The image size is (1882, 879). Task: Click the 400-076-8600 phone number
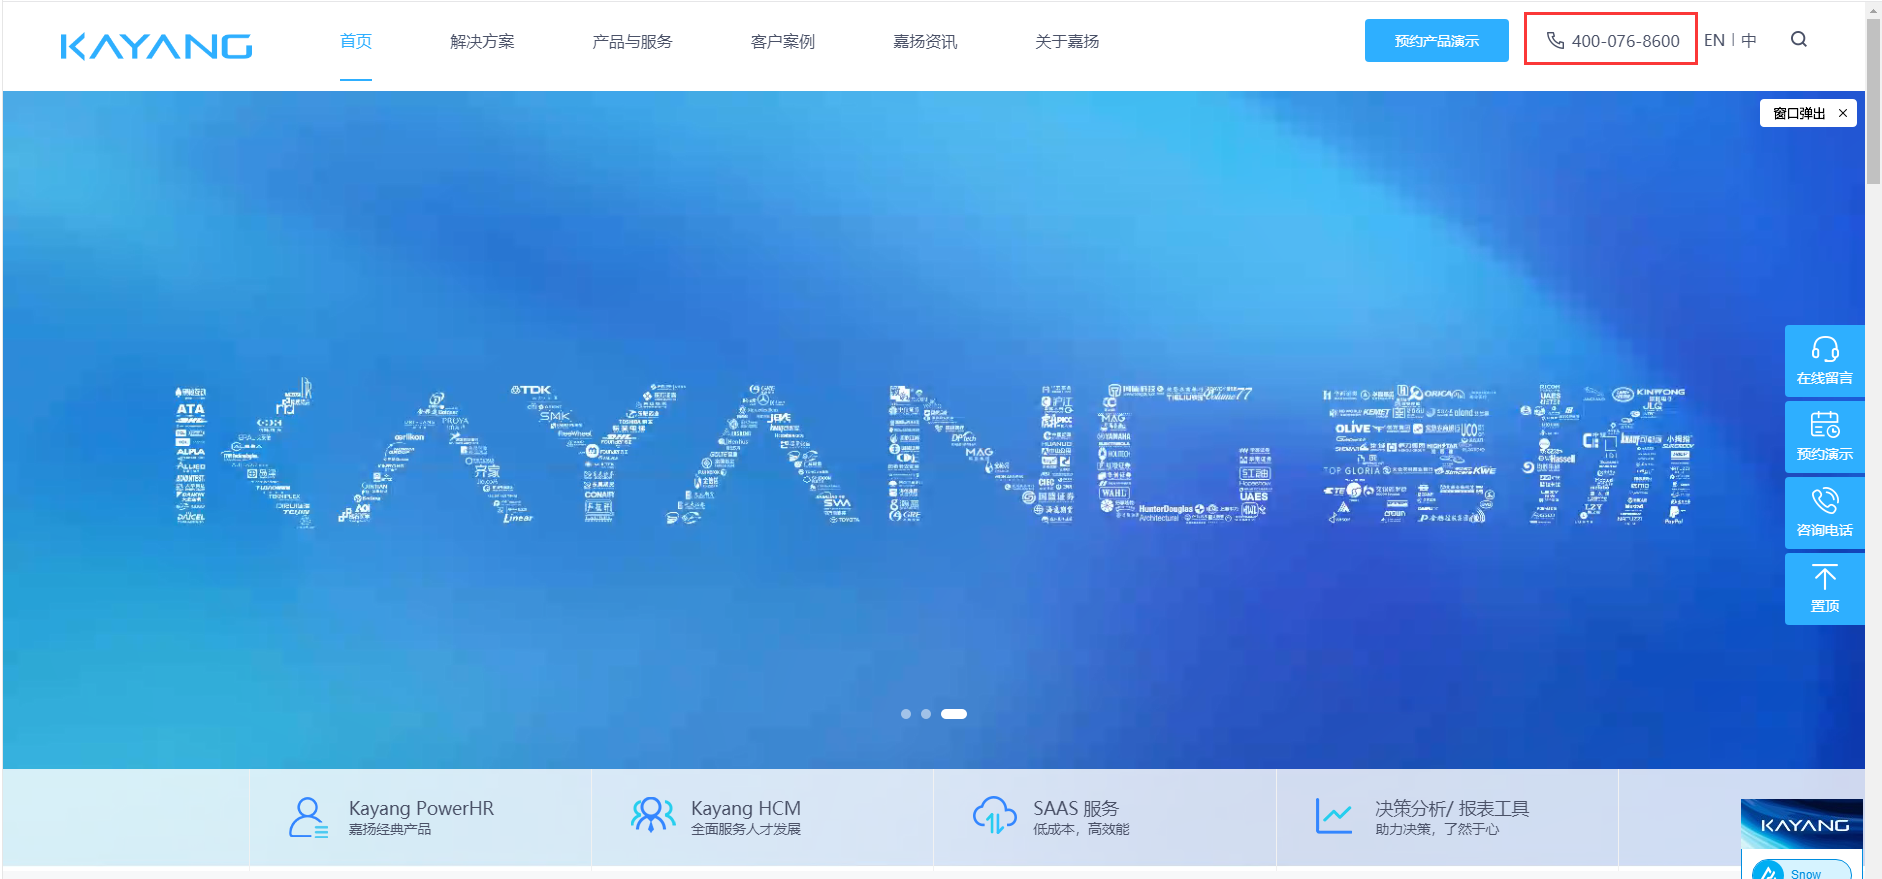tap(1625, 41)
